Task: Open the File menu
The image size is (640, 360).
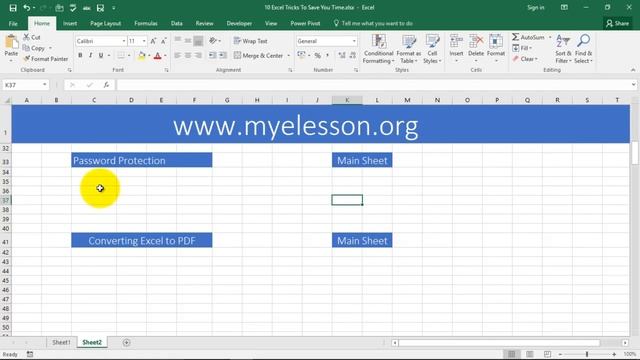Action: pos(13,24)
